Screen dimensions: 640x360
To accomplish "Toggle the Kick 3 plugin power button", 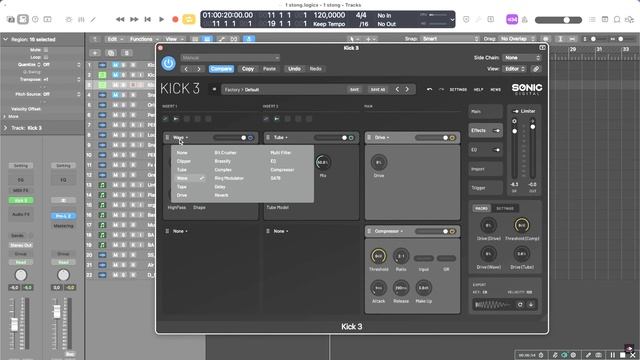I will pyautogui.click(x=168, y=63).
